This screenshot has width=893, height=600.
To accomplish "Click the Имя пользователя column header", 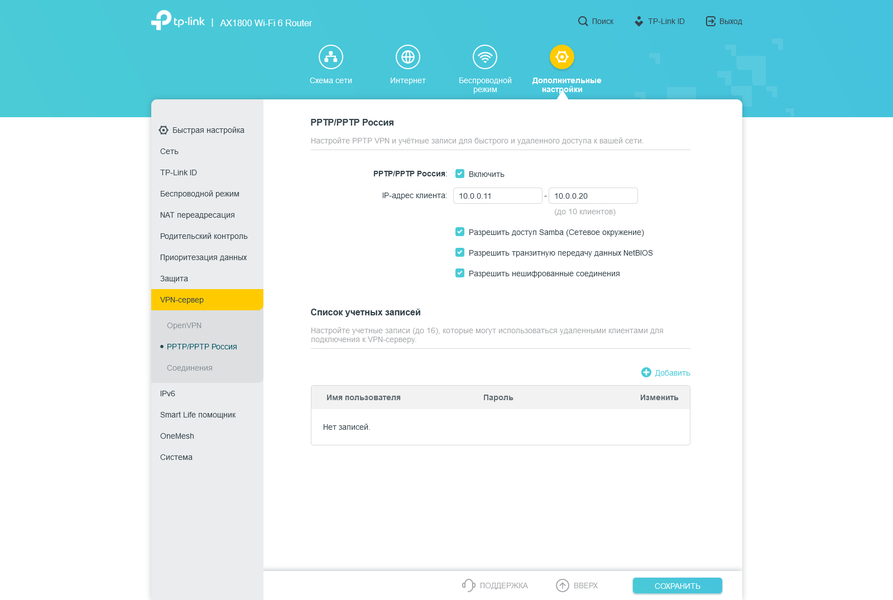I will coord(363,397).
